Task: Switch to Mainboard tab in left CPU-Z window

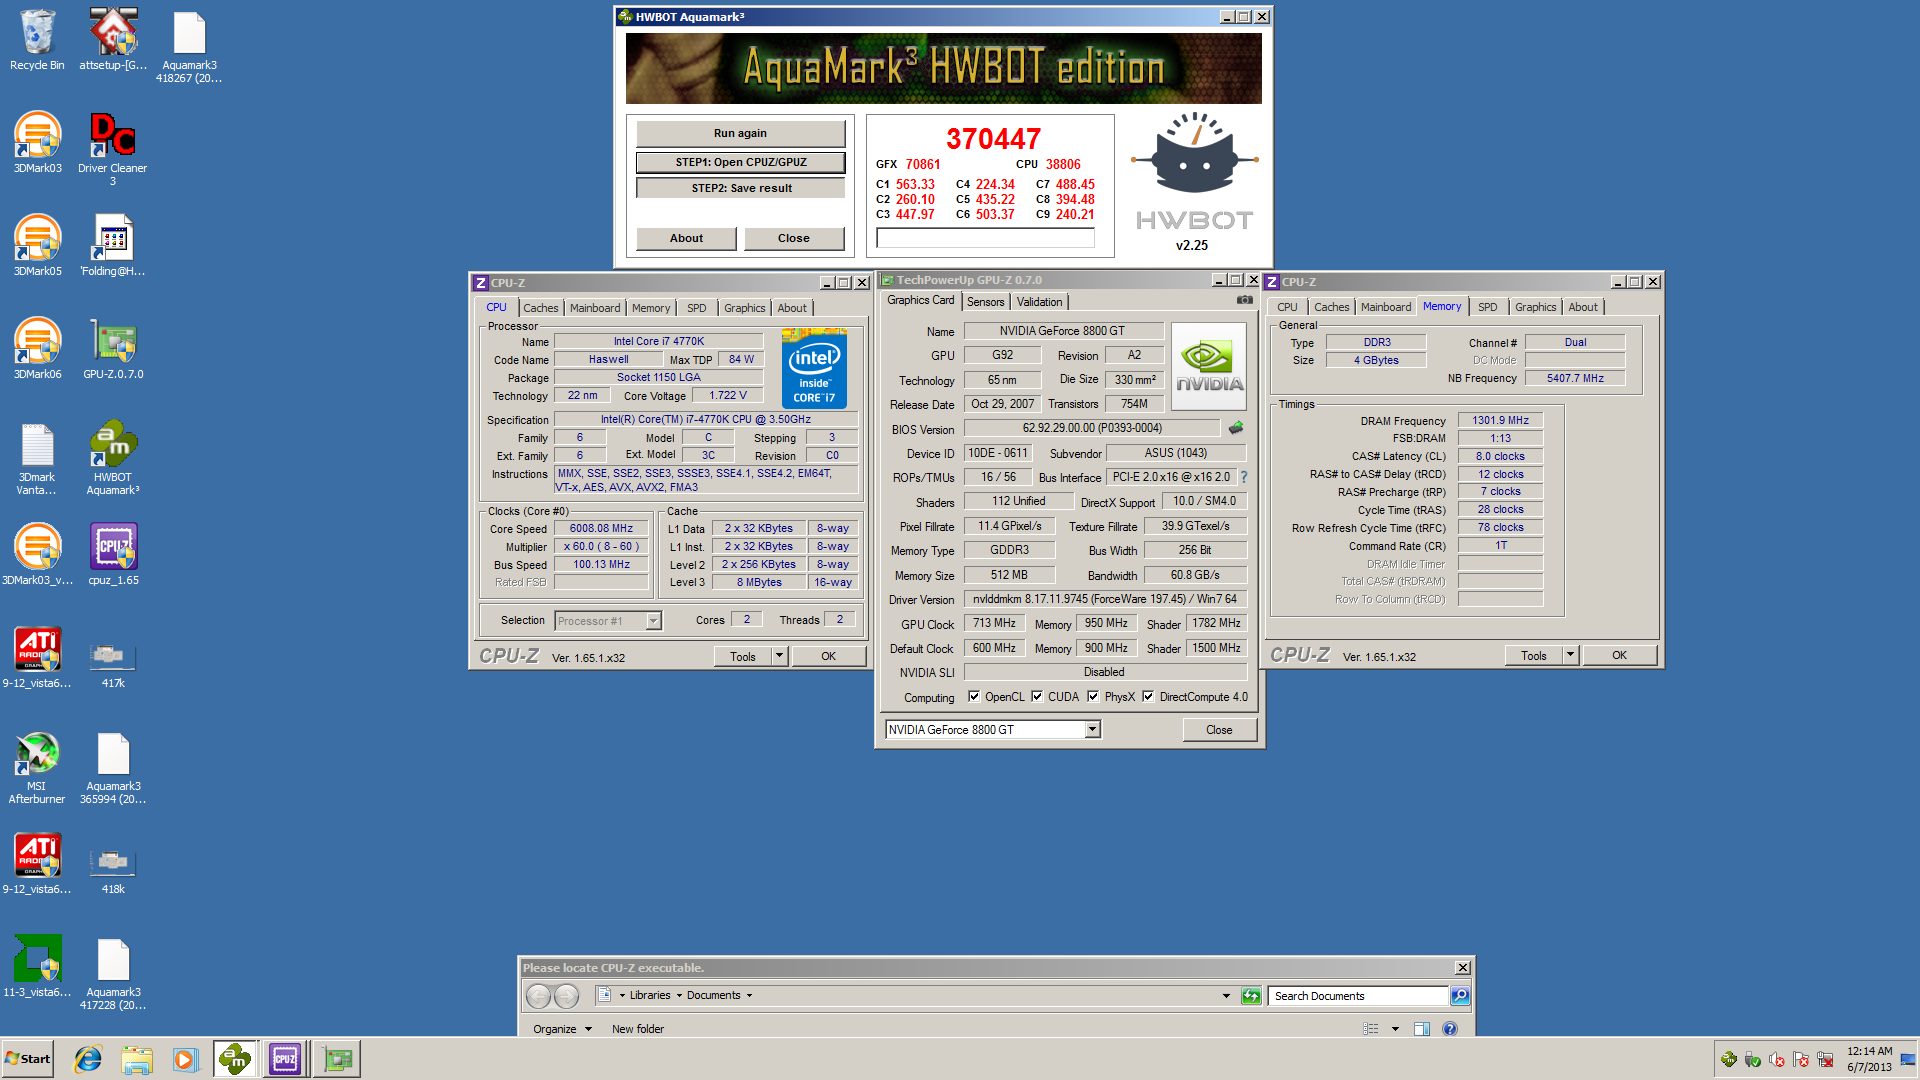Action: click(595, 308)
